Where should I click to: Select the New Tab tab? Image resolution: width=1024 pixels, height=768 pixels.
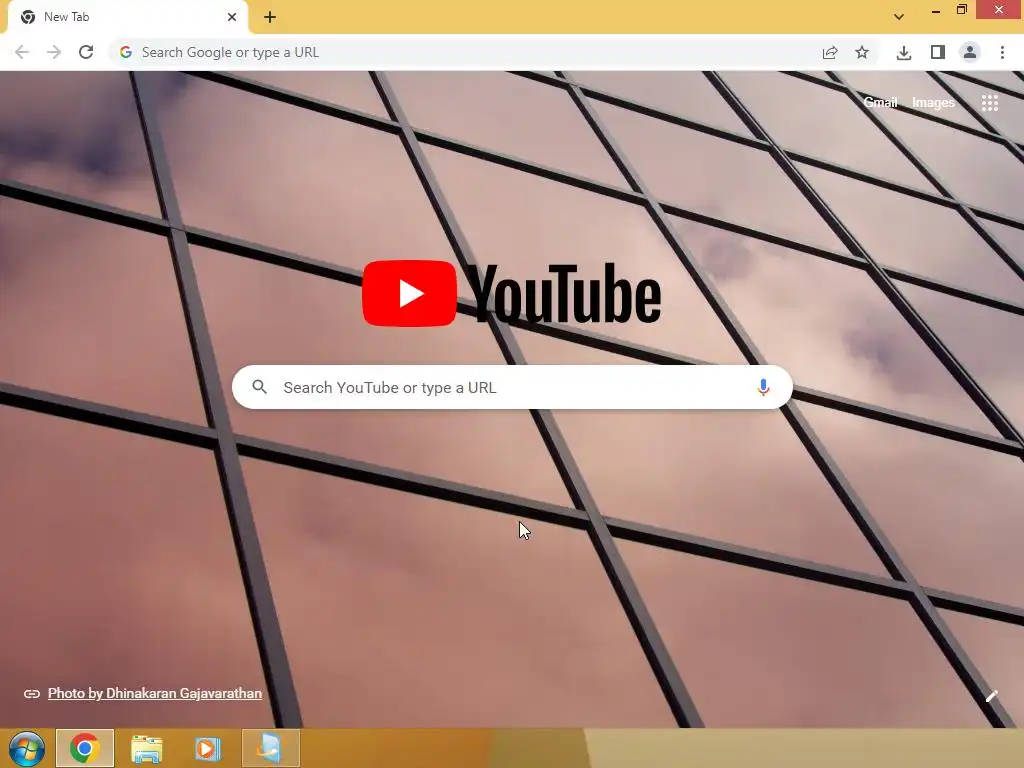coord(127,17)
